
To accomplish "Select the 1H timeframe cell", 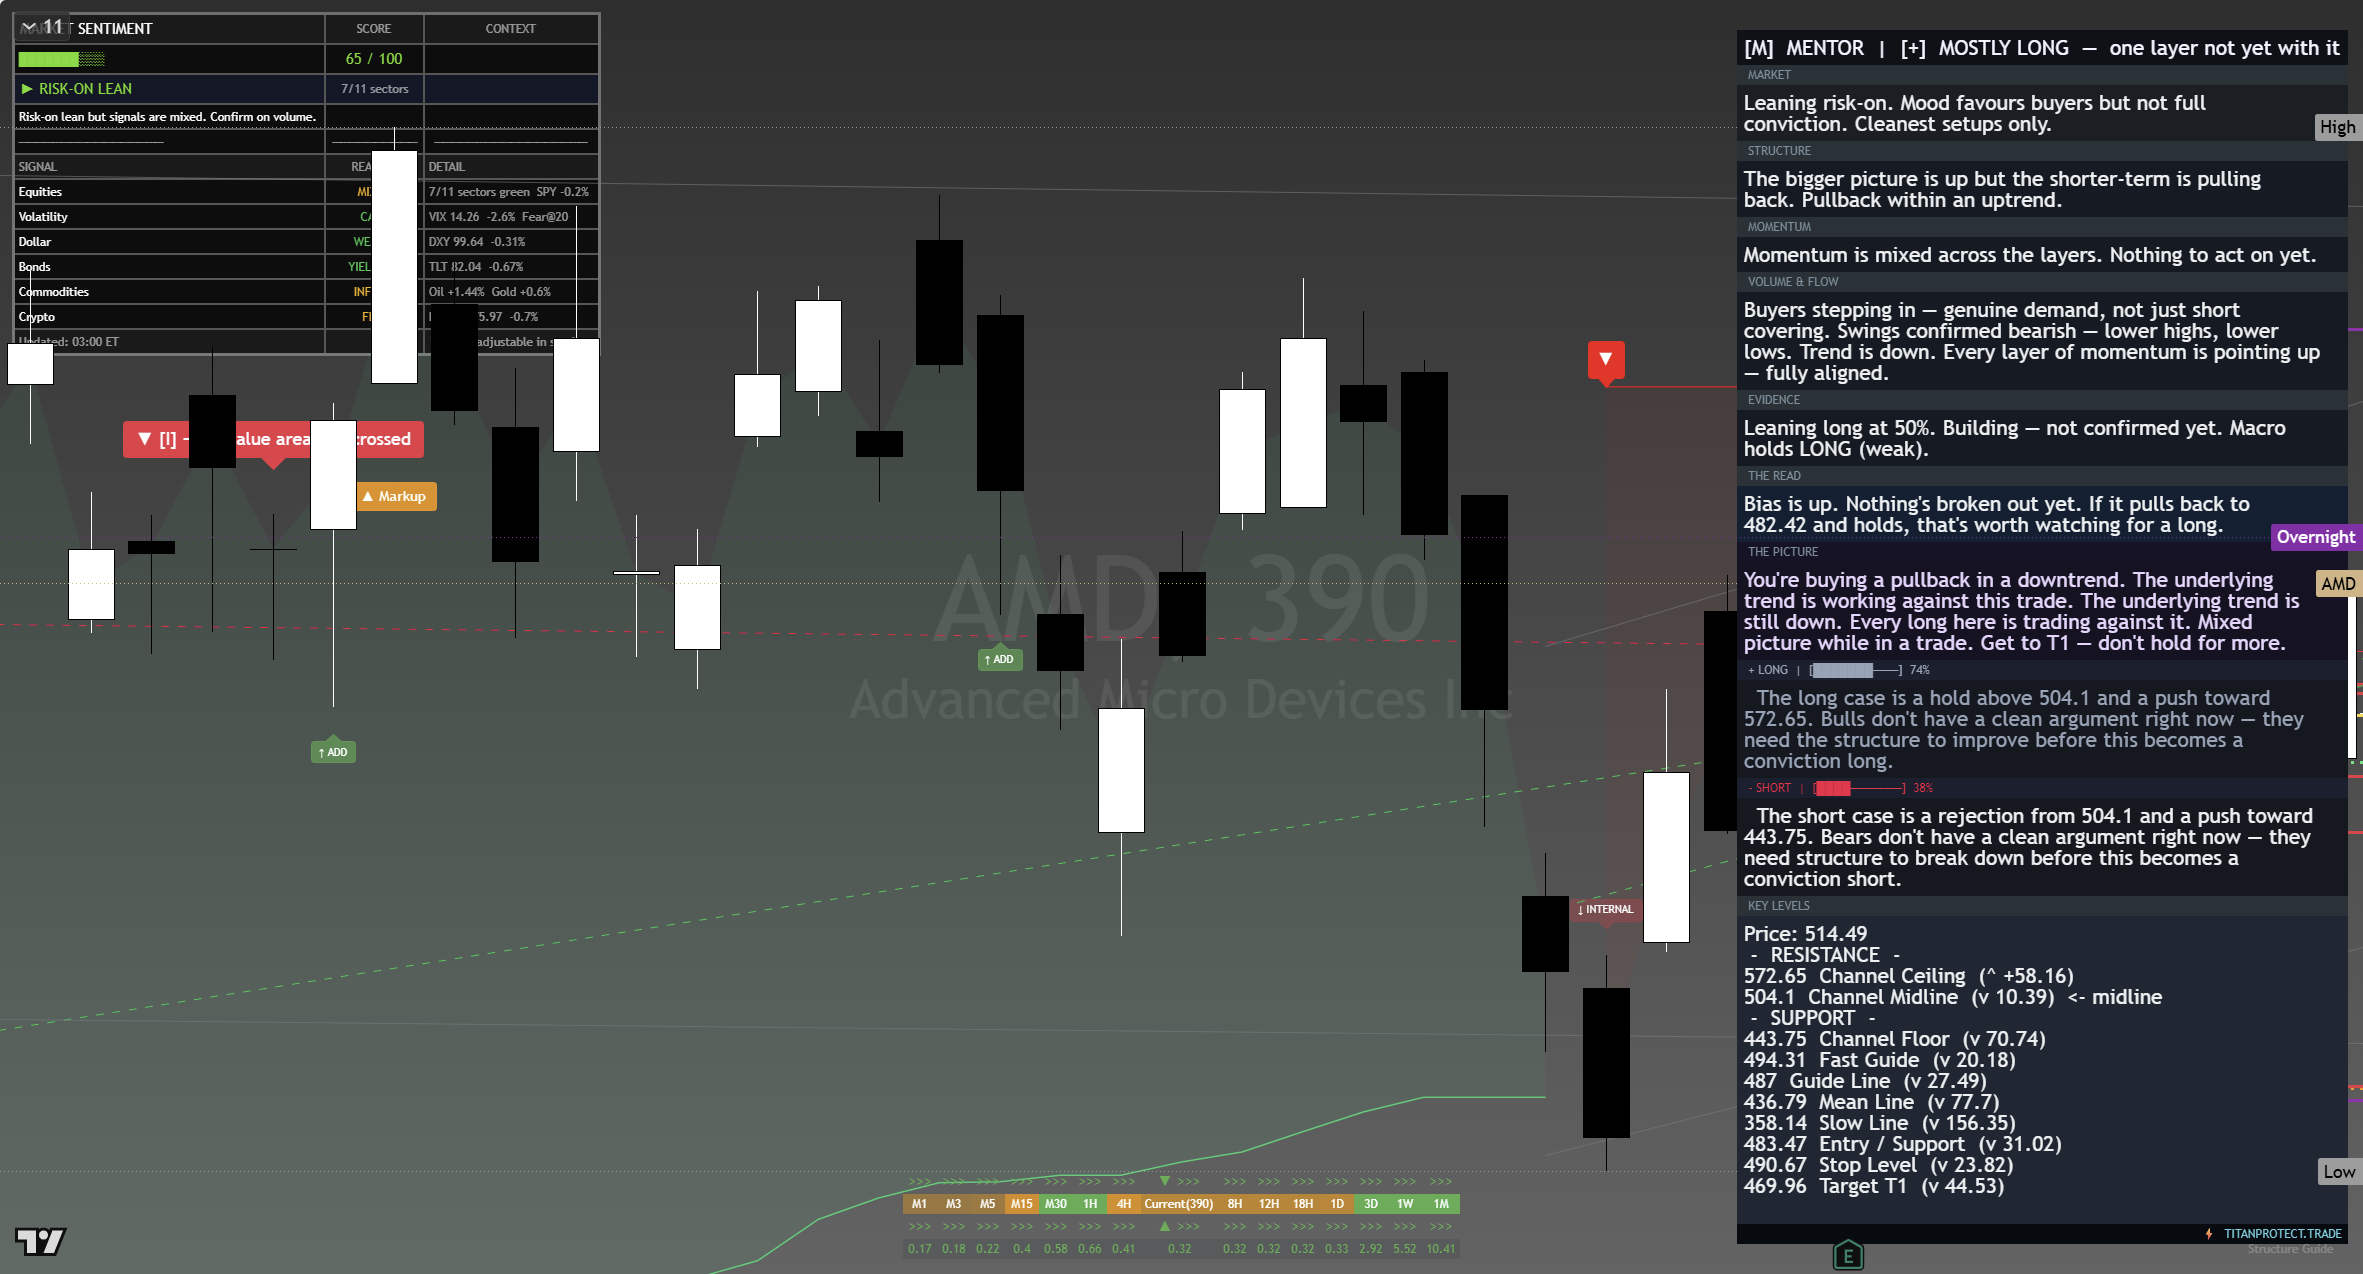I will pos(1090,1204).
